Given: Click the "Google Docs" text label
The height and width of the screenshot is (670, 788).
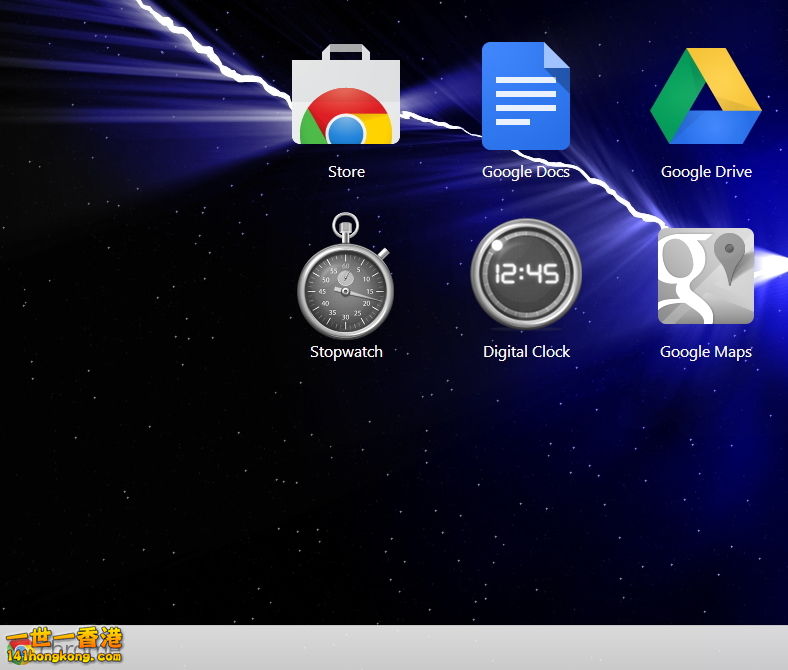Looking at the screenshot, I should 526,172.
